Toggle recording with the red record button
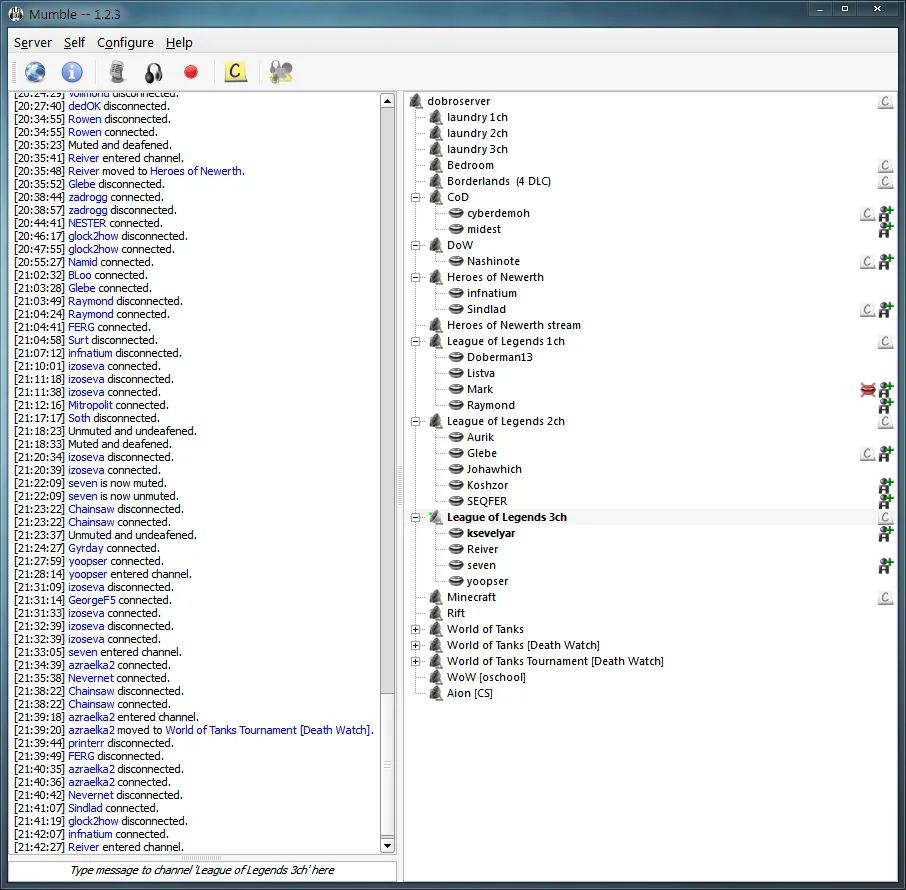This screenshot has width=906, height=890. coord(191,72)
